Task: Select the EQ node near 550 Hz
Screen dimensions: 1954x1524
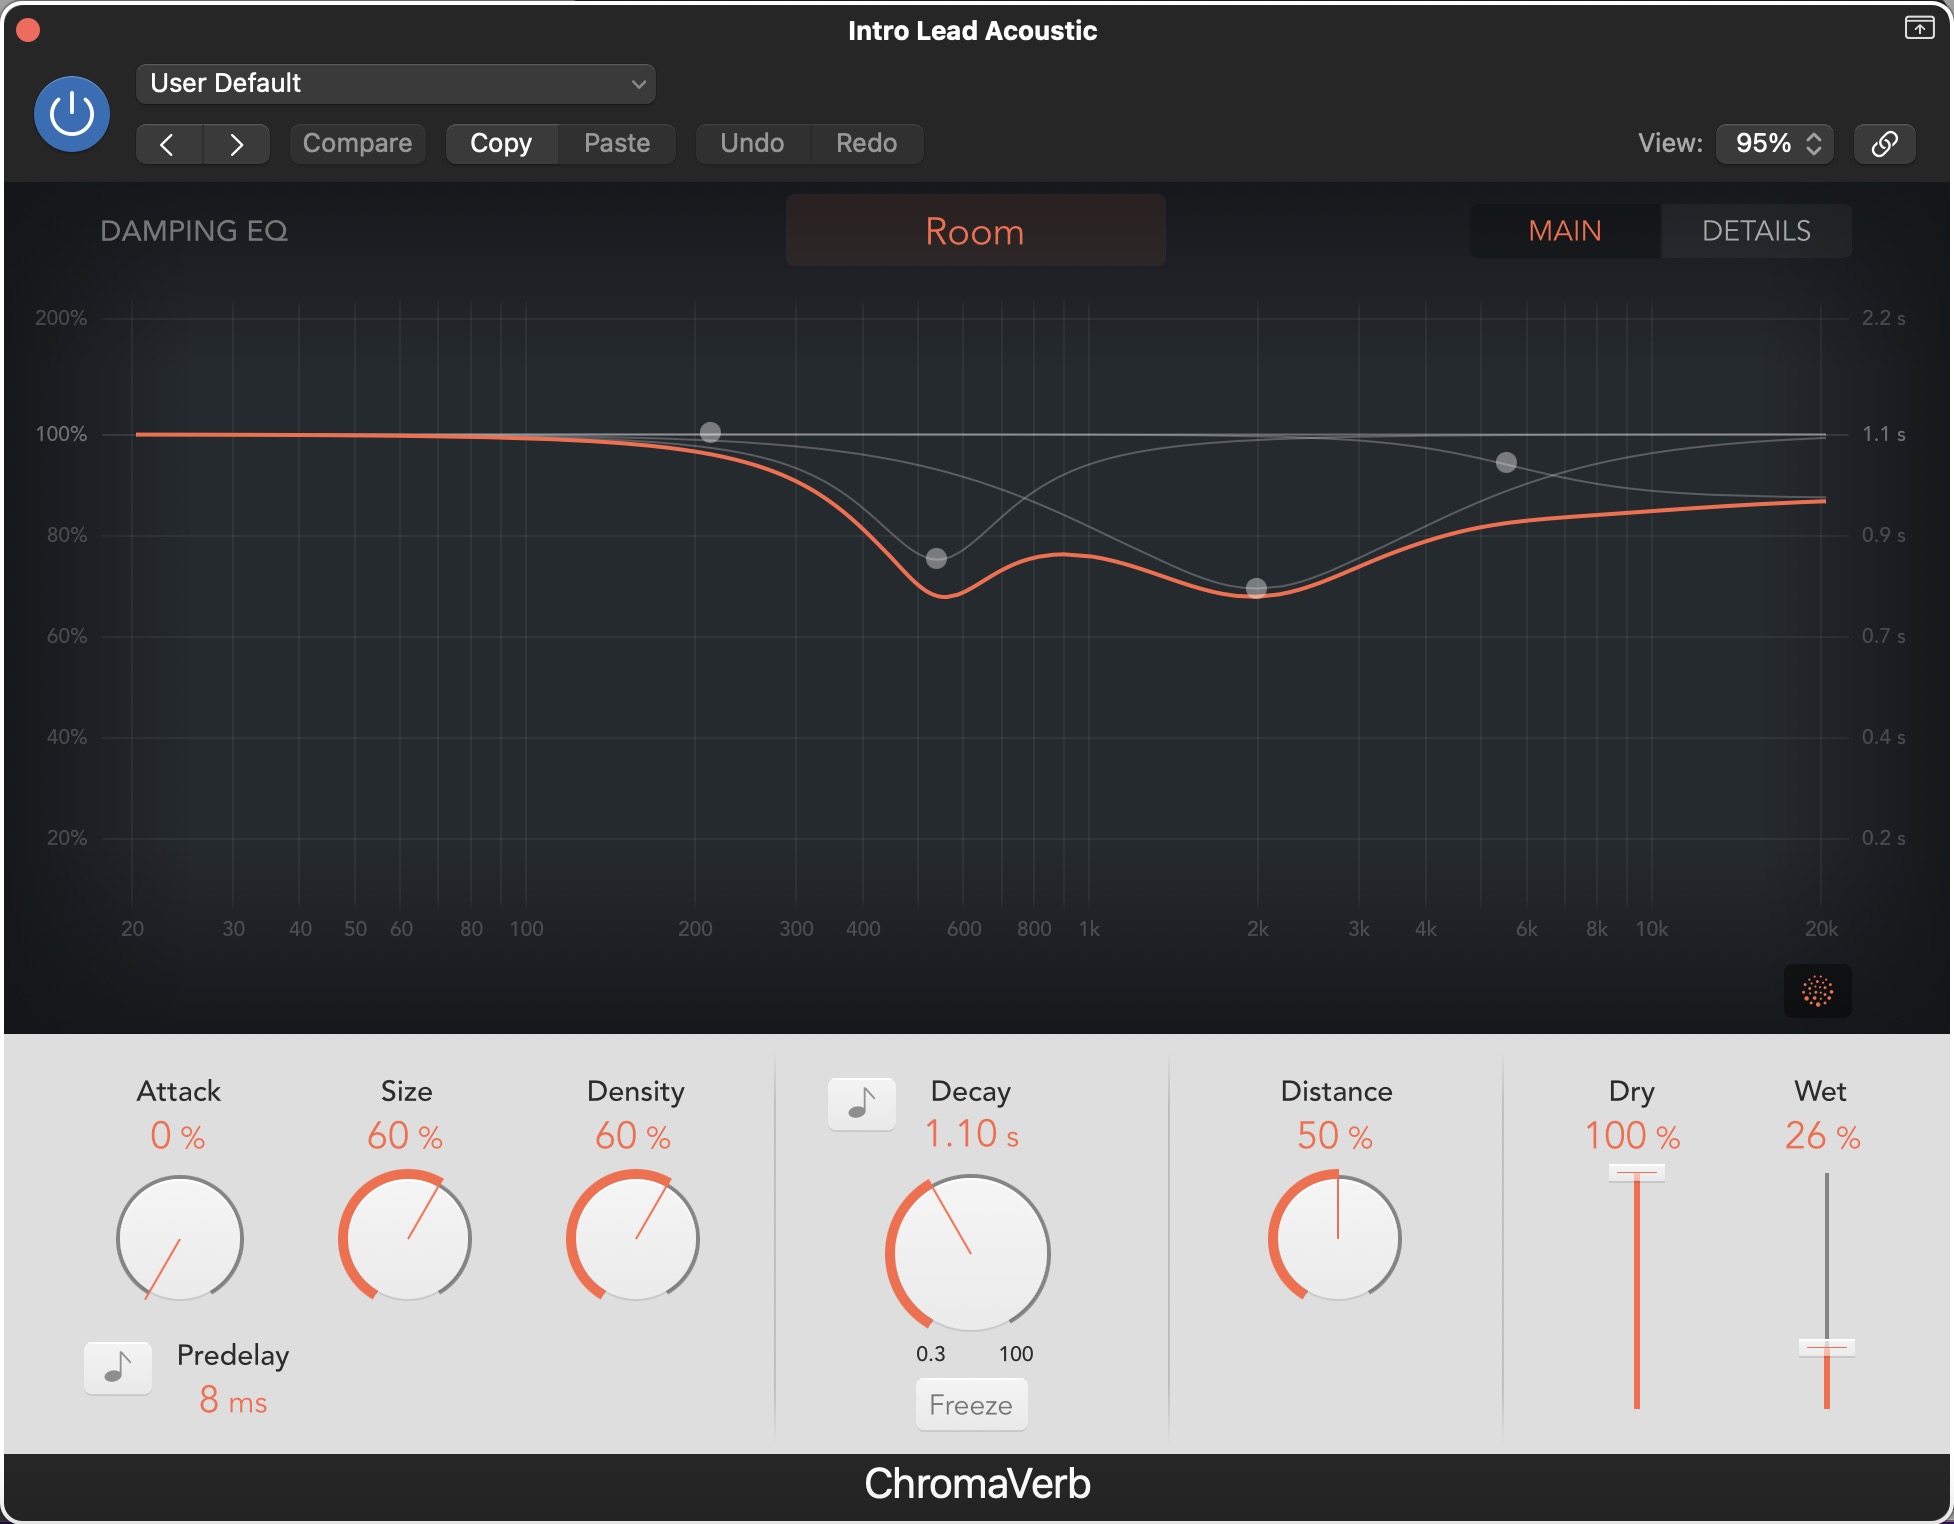Action: [936, 558]
